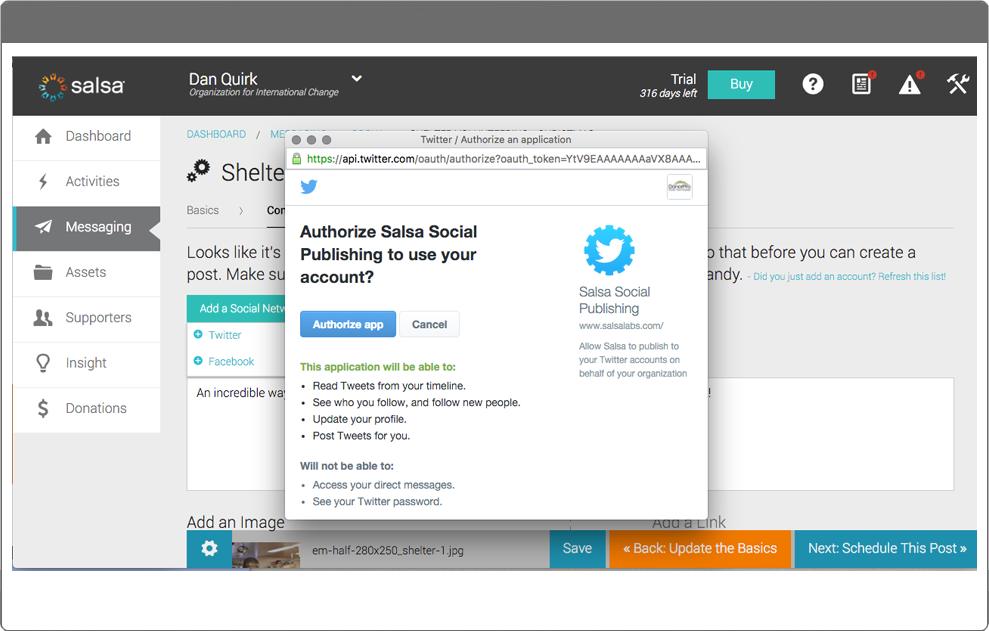Viewport: 989px width, 631px height.
Task: Click the plus icon next to Facebook
Action: (x=198, y=361)
